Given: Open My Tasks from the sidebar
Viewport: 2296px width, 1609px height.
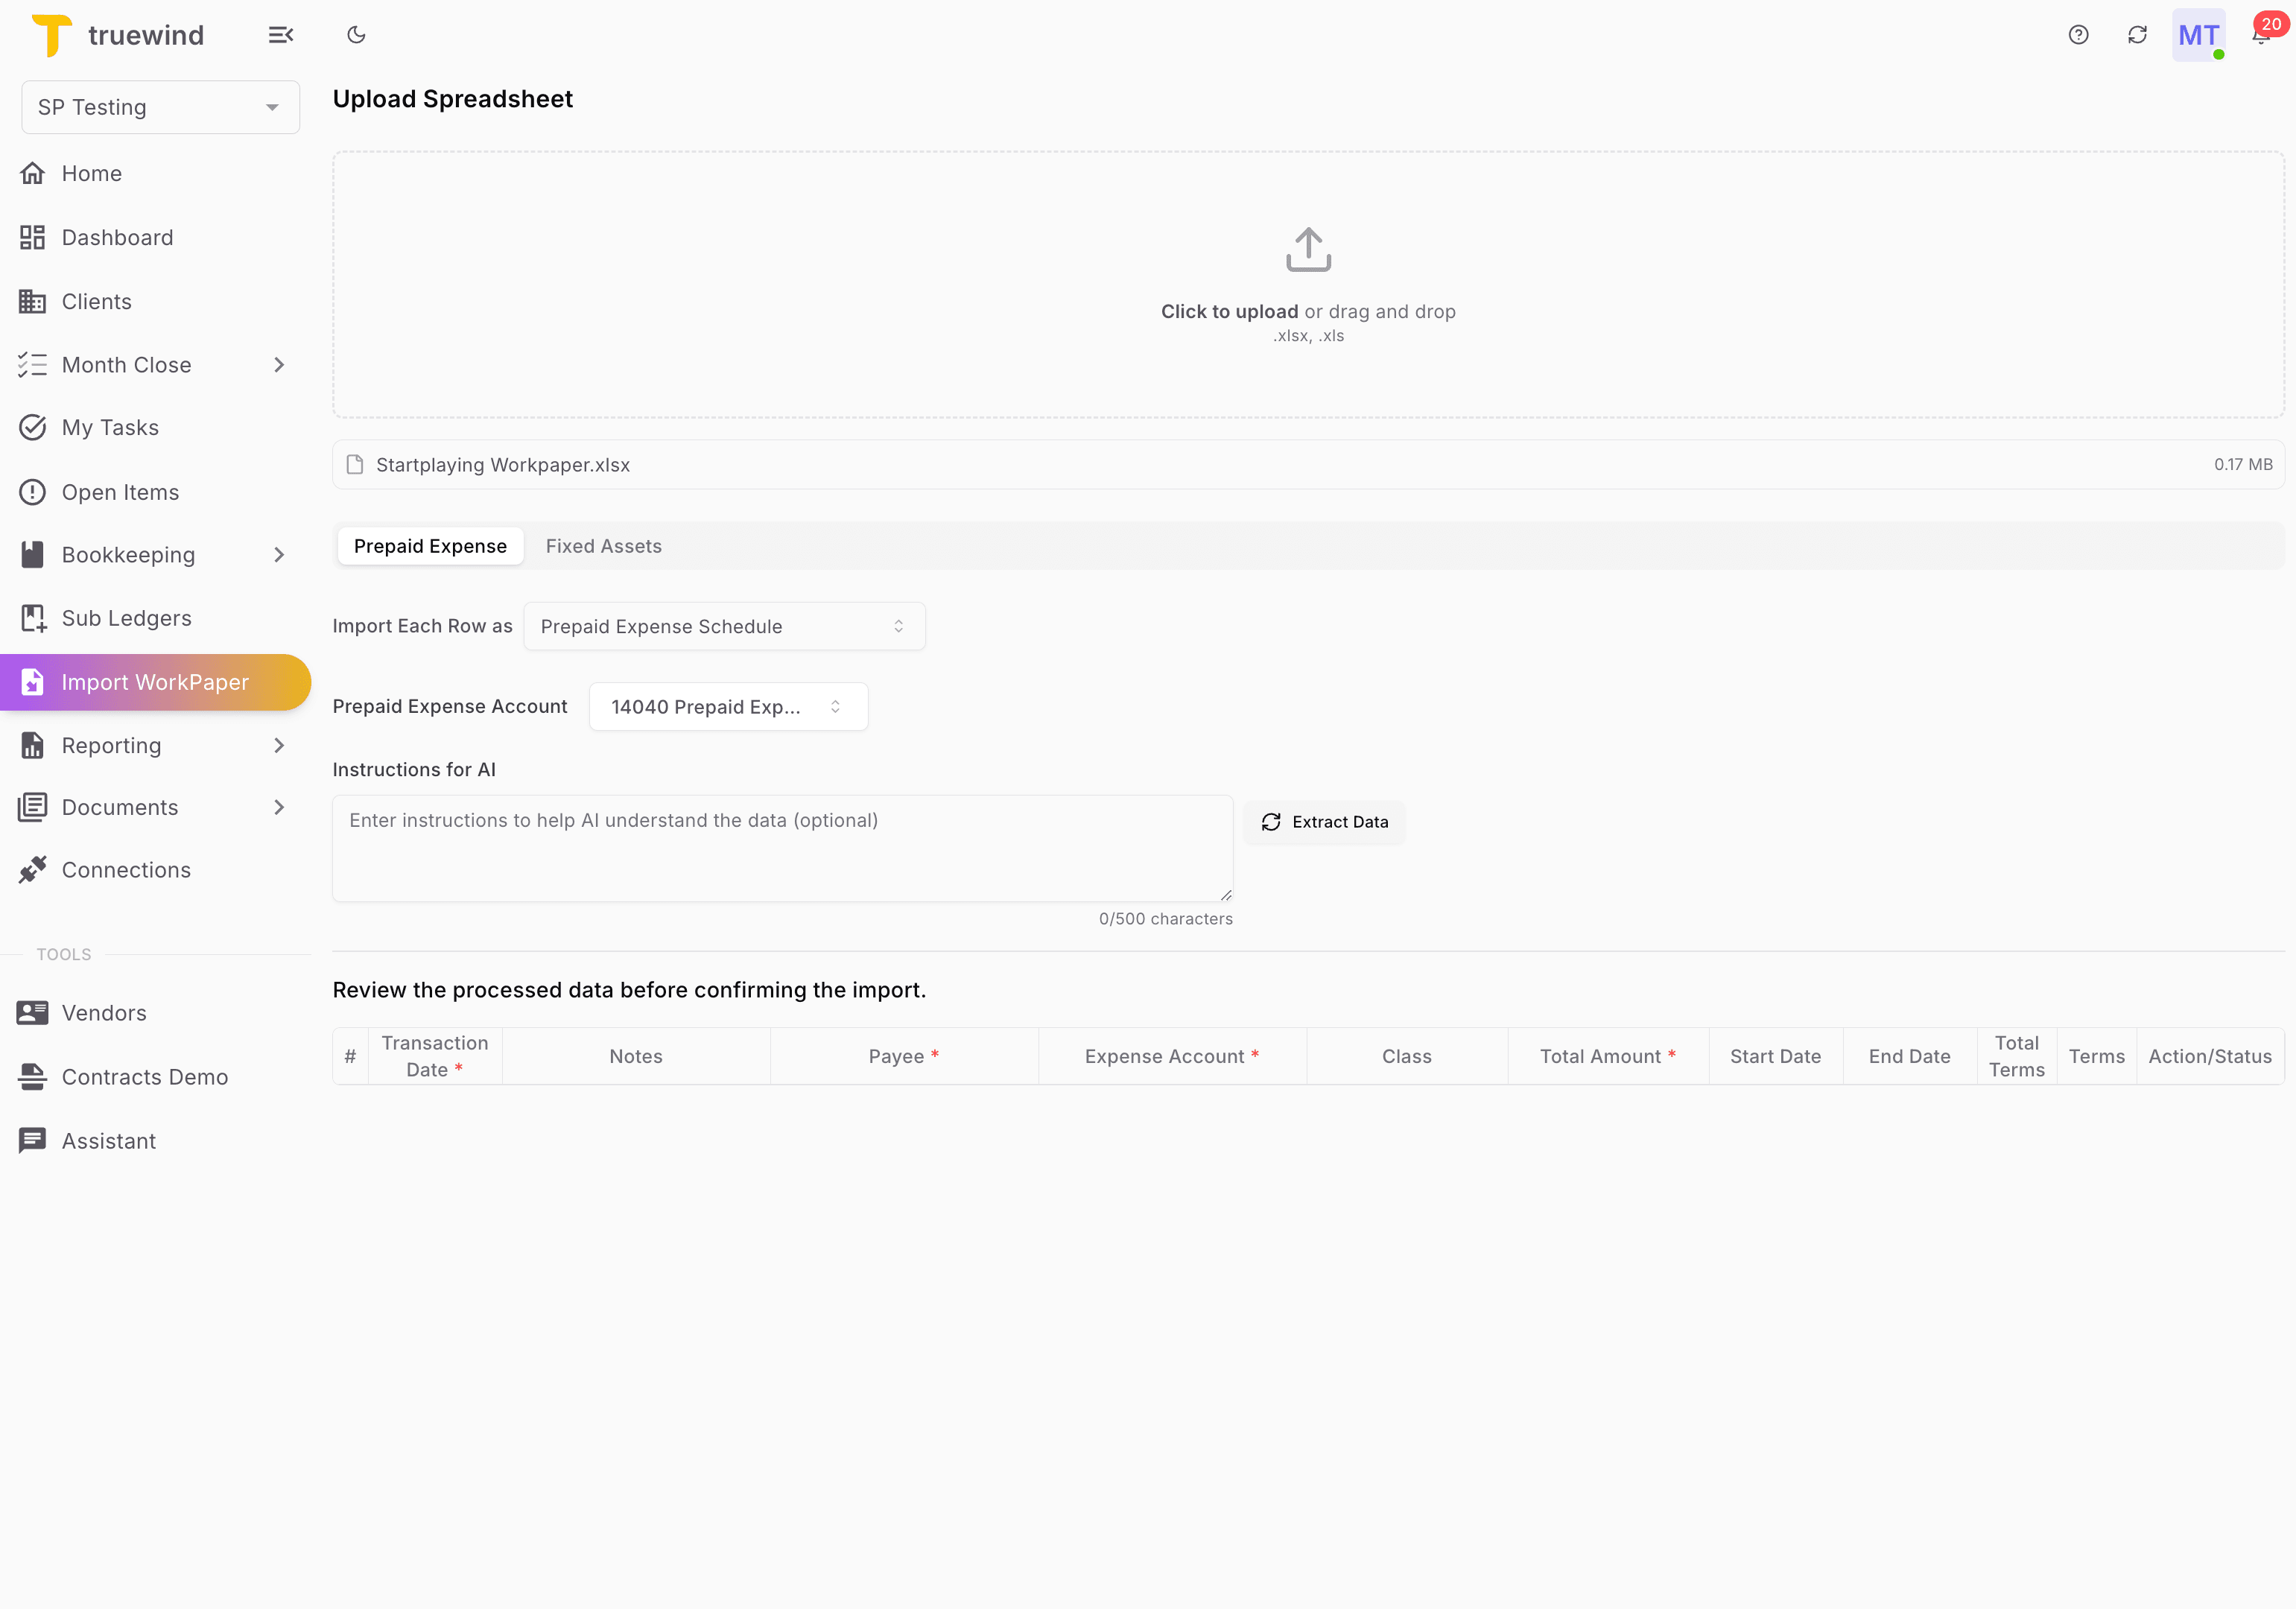Looking at the screenshot, I should tap(110, 427).
